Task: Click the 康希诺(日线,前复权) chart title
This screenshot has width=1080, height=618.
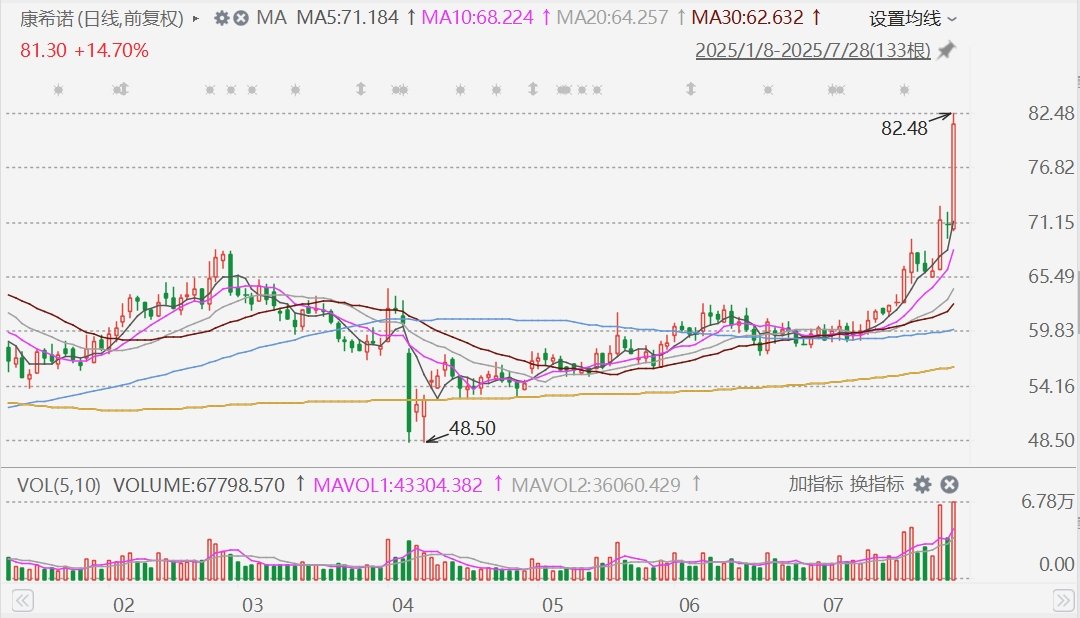Action: pyautogui.click(x=102, y=19)
